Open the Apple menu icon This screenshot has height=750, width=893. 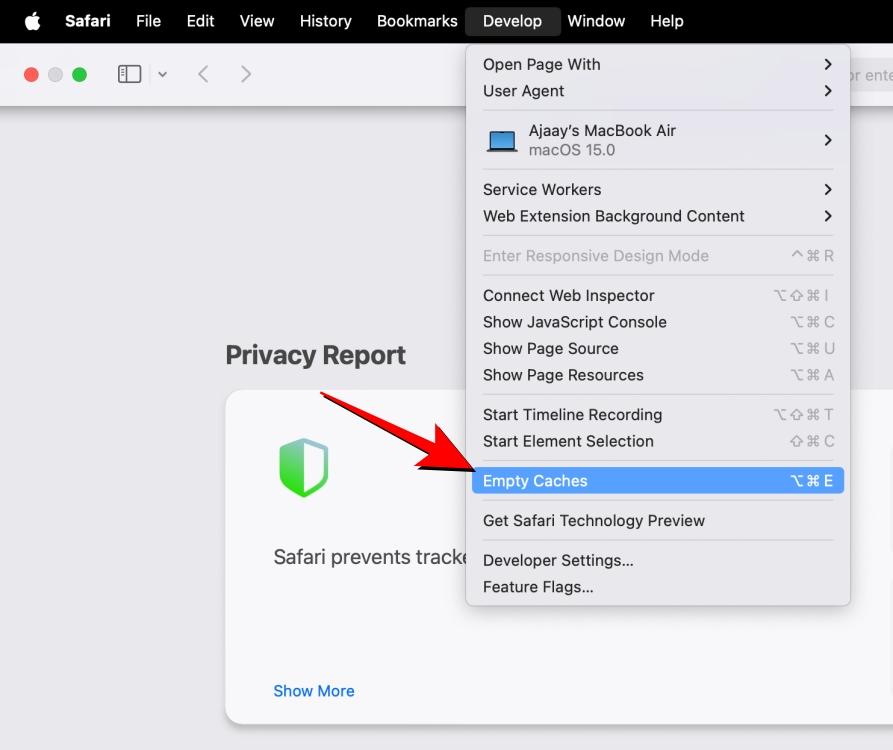(32, 22)
